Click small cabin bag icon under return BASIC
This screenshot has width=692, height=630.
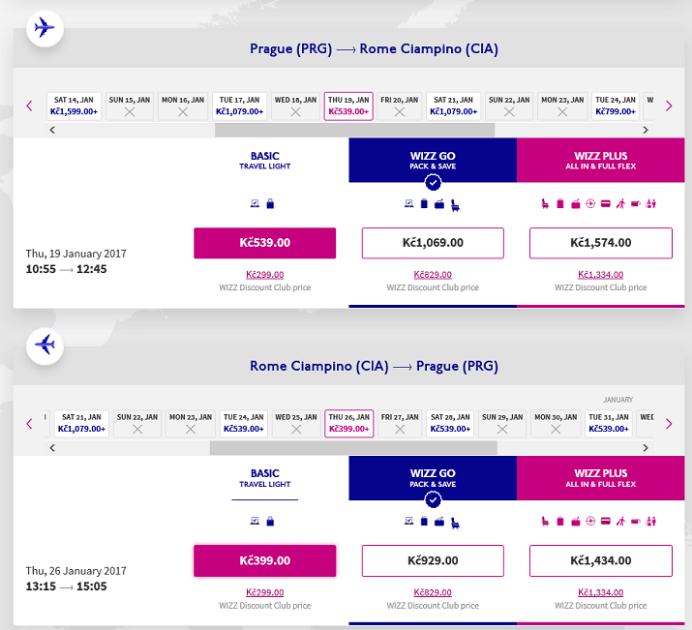(x=270, y=521)
